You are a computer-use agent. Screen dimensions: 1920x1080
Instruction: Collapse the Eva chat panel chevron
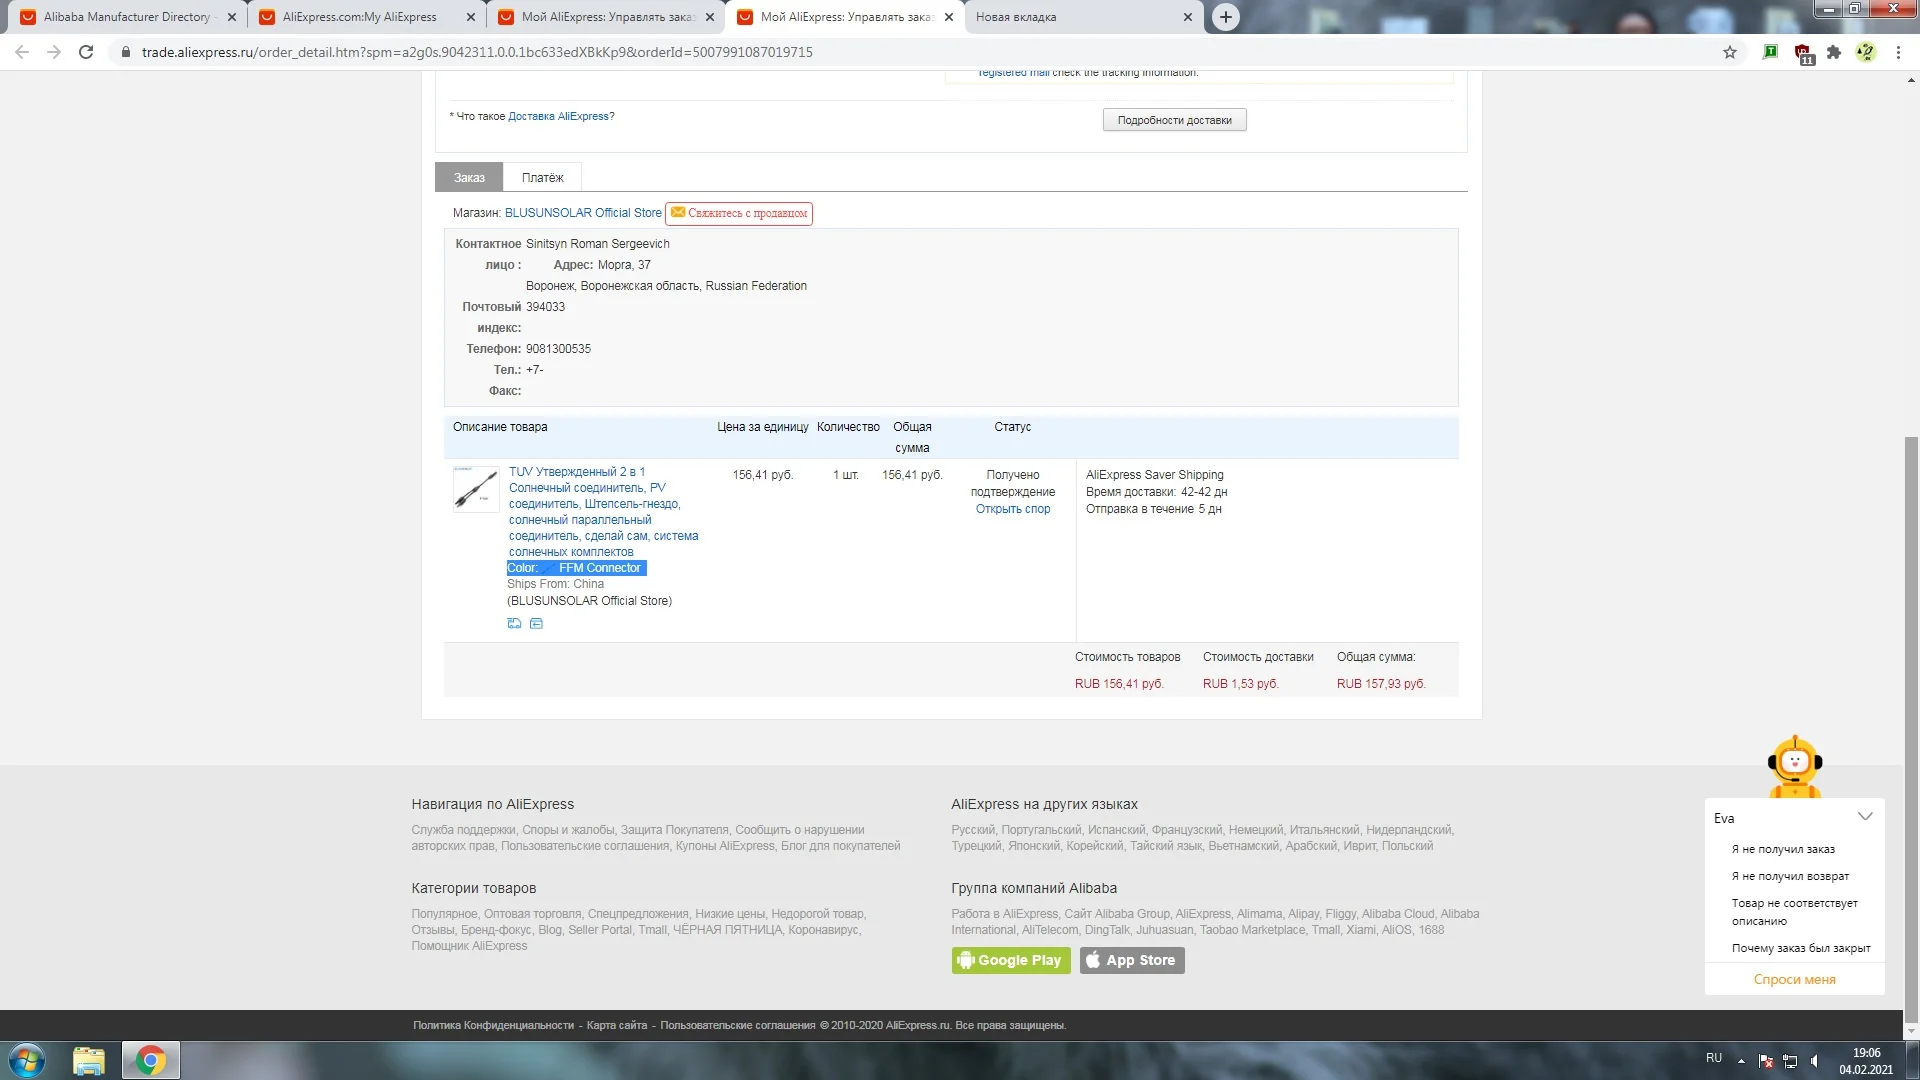[1865, 816]
